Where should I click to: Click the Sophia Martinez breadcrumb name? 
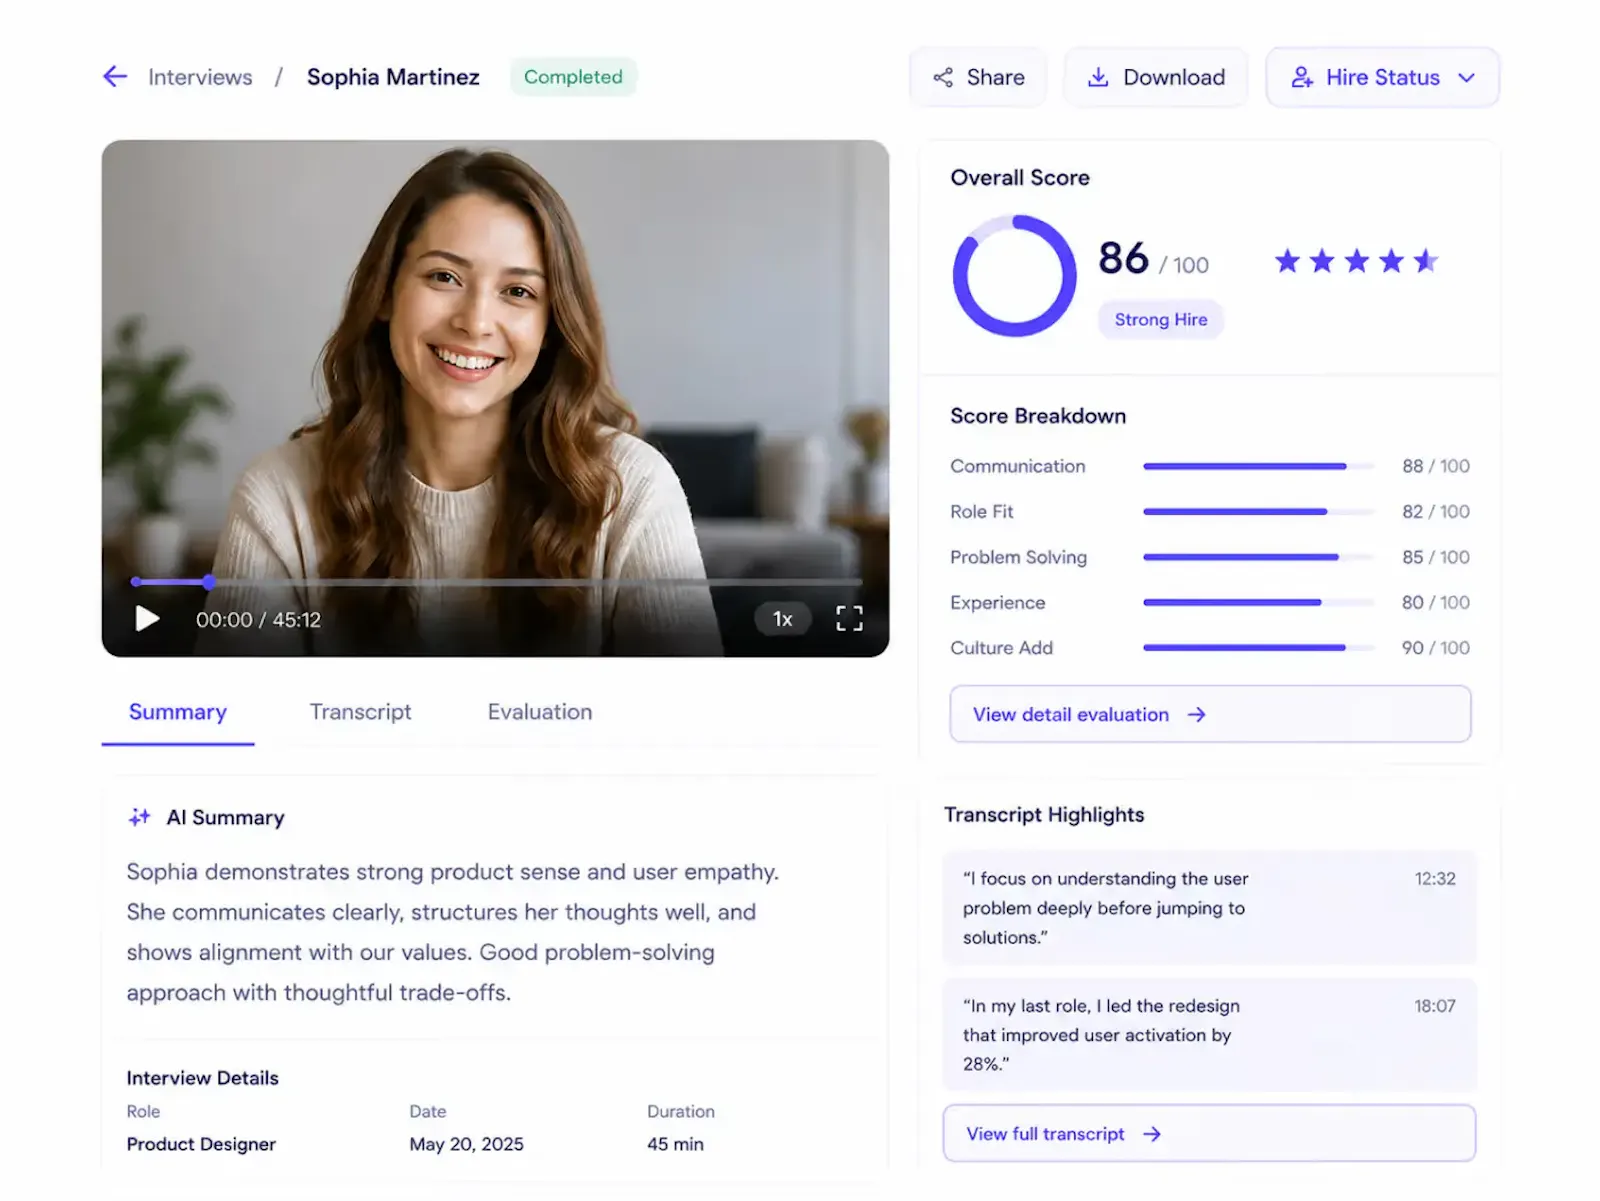point(393,77)
